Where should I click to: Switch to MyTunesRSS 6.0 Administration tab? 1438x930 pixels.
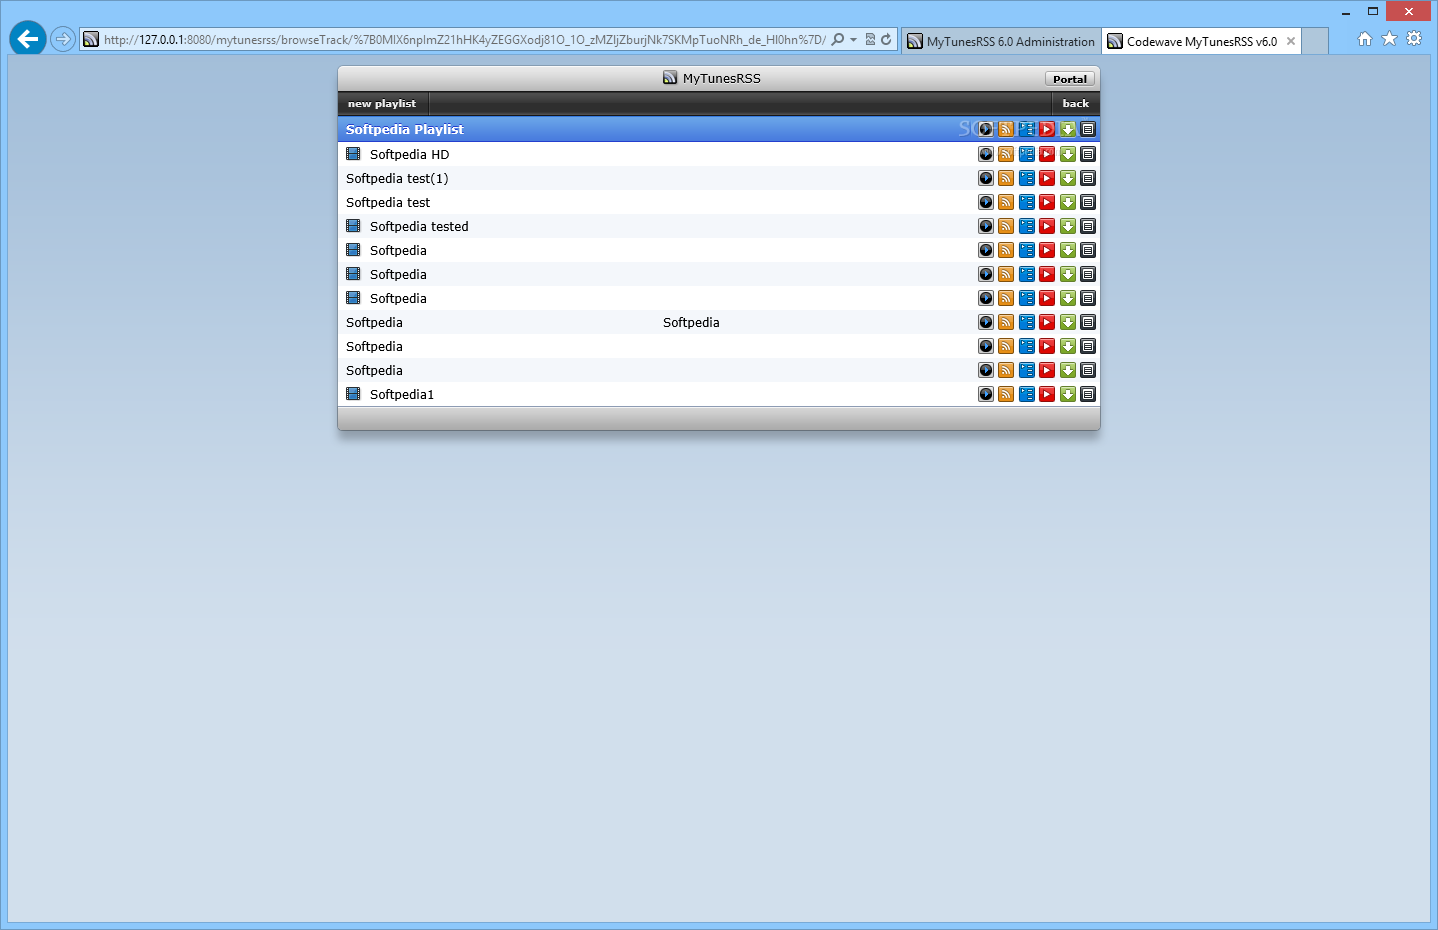click(x=1001, y=41)
